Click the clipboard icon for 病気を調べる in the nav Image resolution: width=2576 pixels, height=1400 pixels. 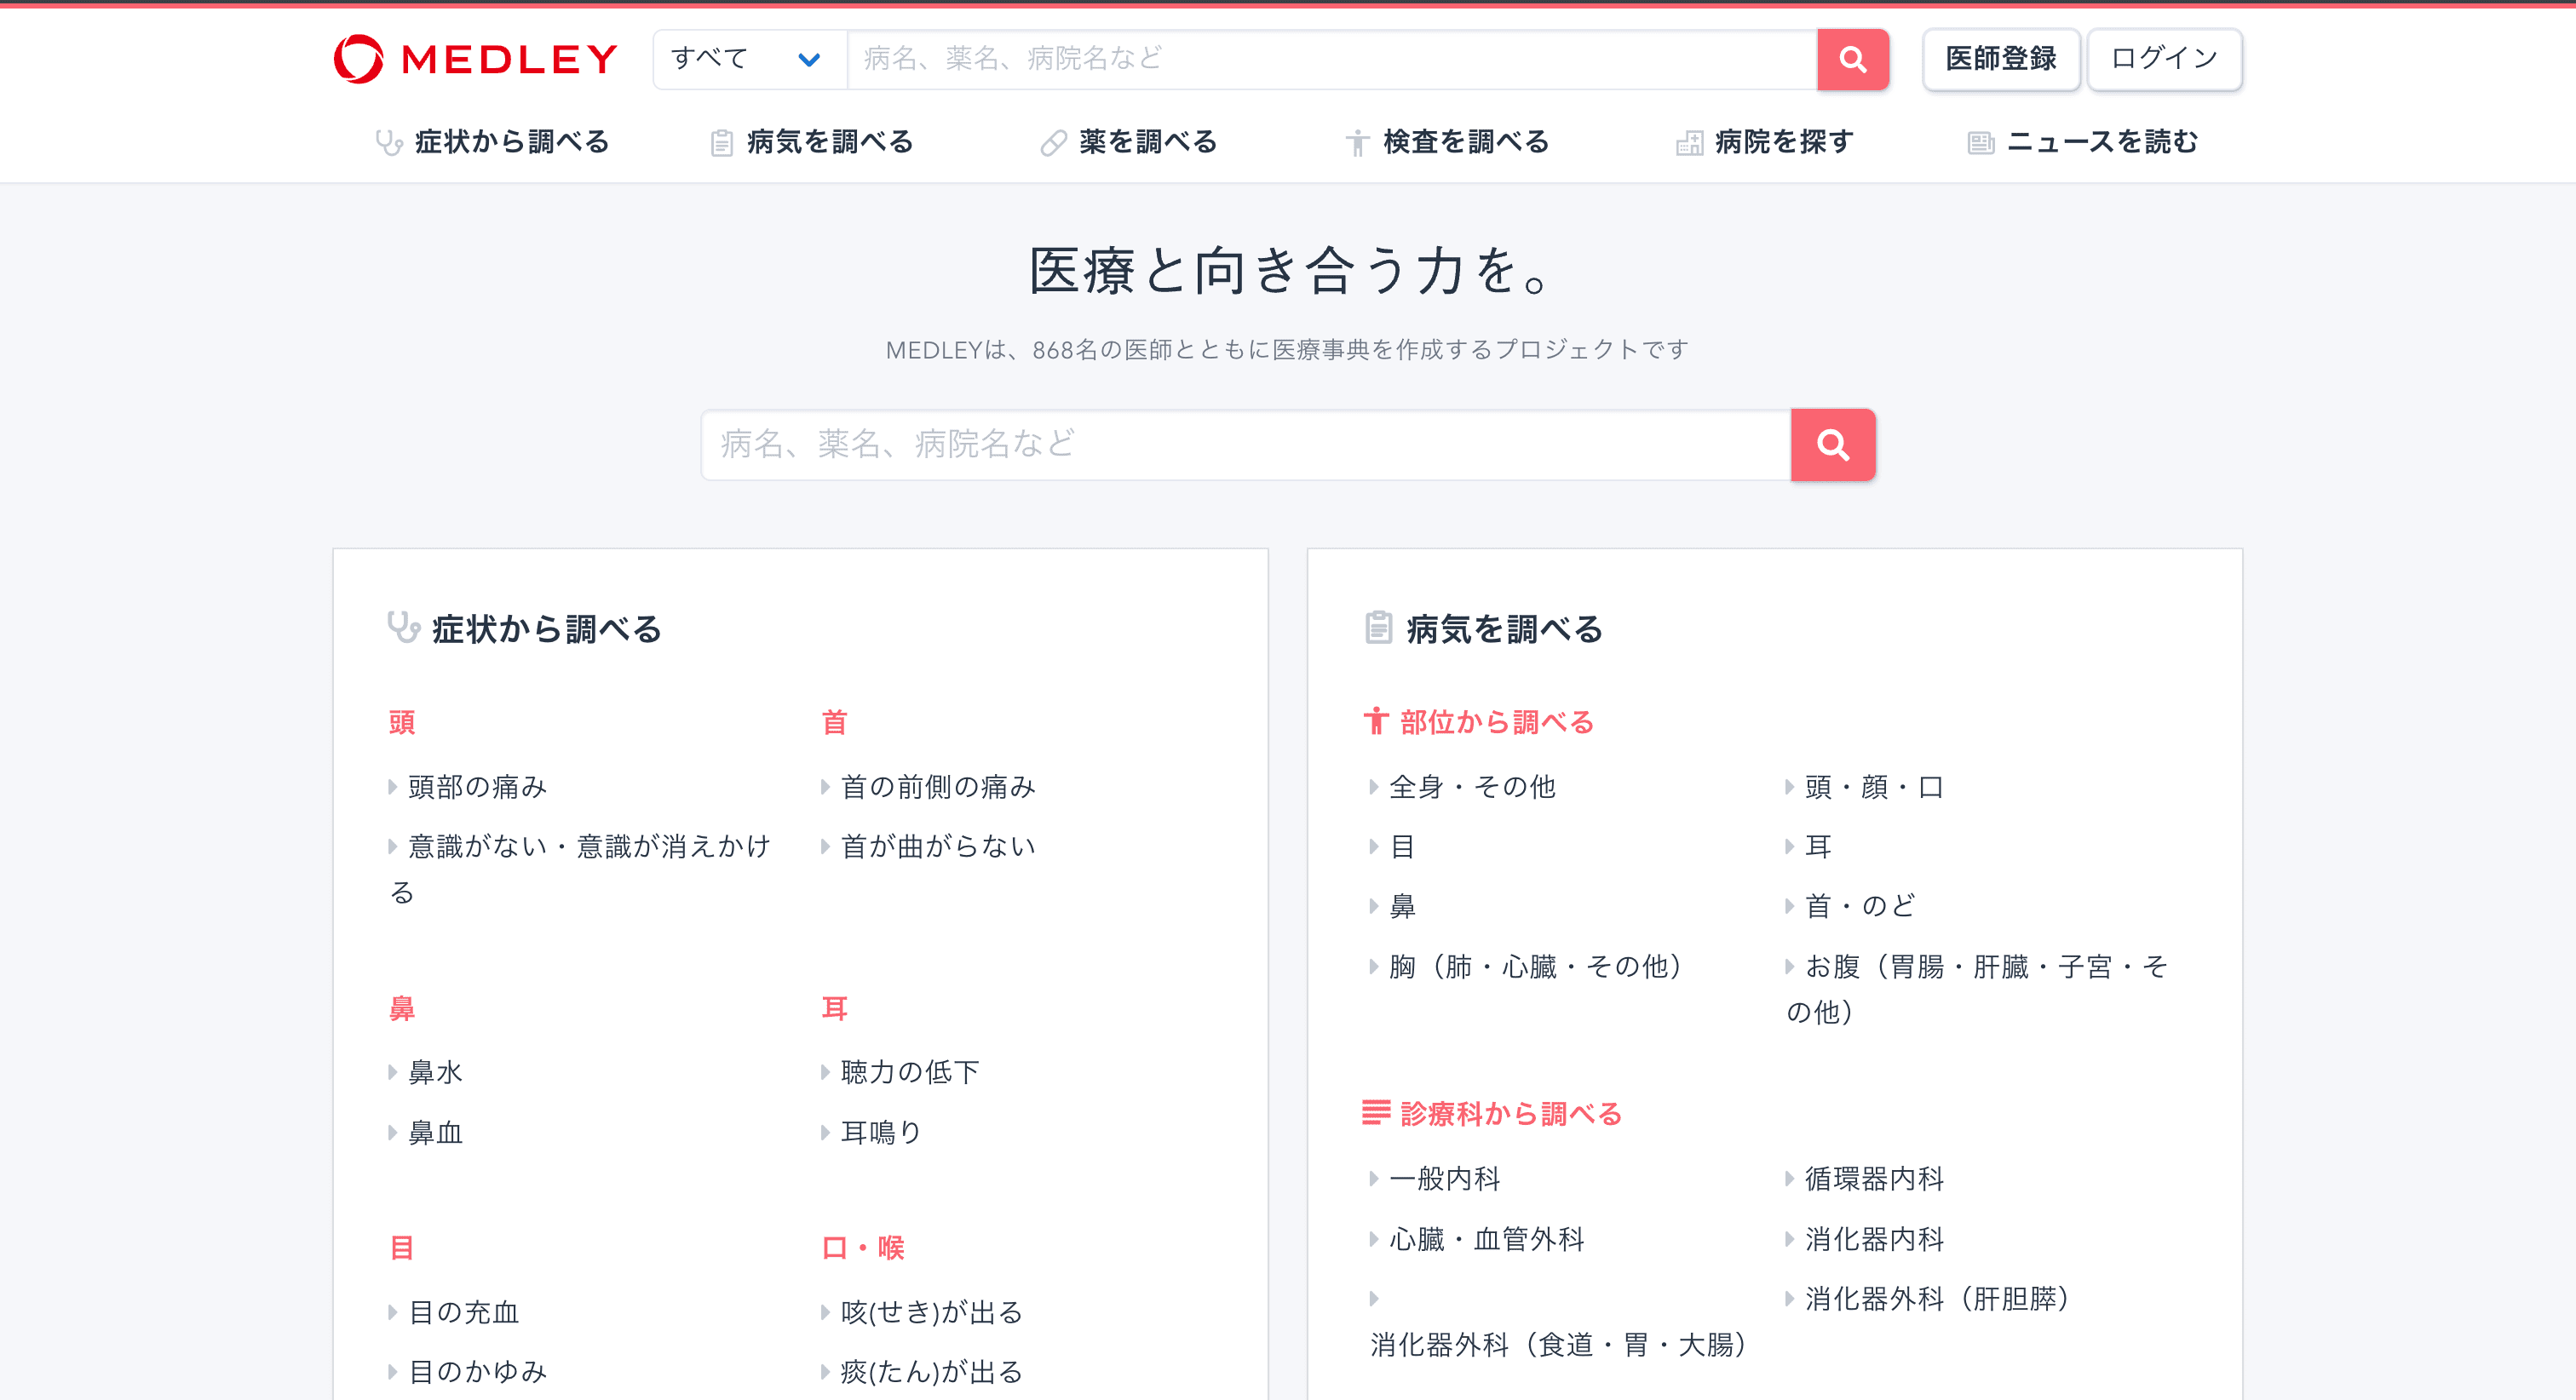721,143
